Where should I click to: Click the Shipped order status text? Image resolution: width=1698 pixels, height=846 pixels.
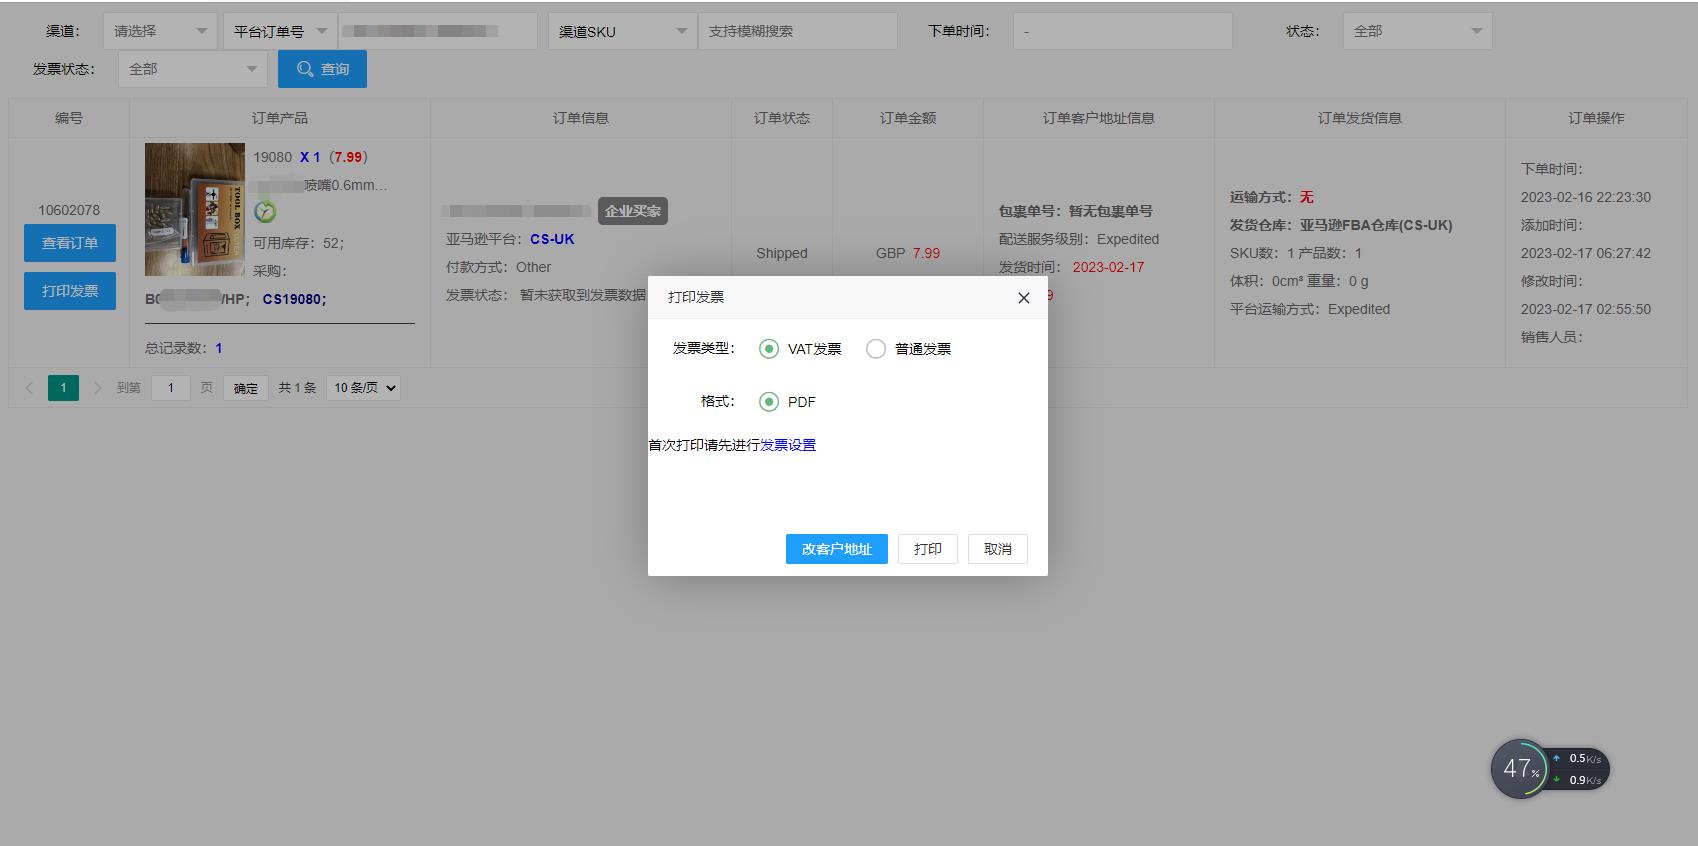[782, 253]
